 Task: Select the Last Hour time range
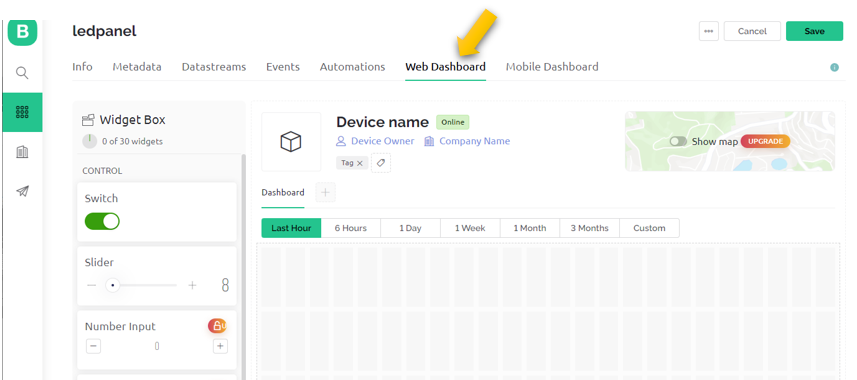[291, 228]
